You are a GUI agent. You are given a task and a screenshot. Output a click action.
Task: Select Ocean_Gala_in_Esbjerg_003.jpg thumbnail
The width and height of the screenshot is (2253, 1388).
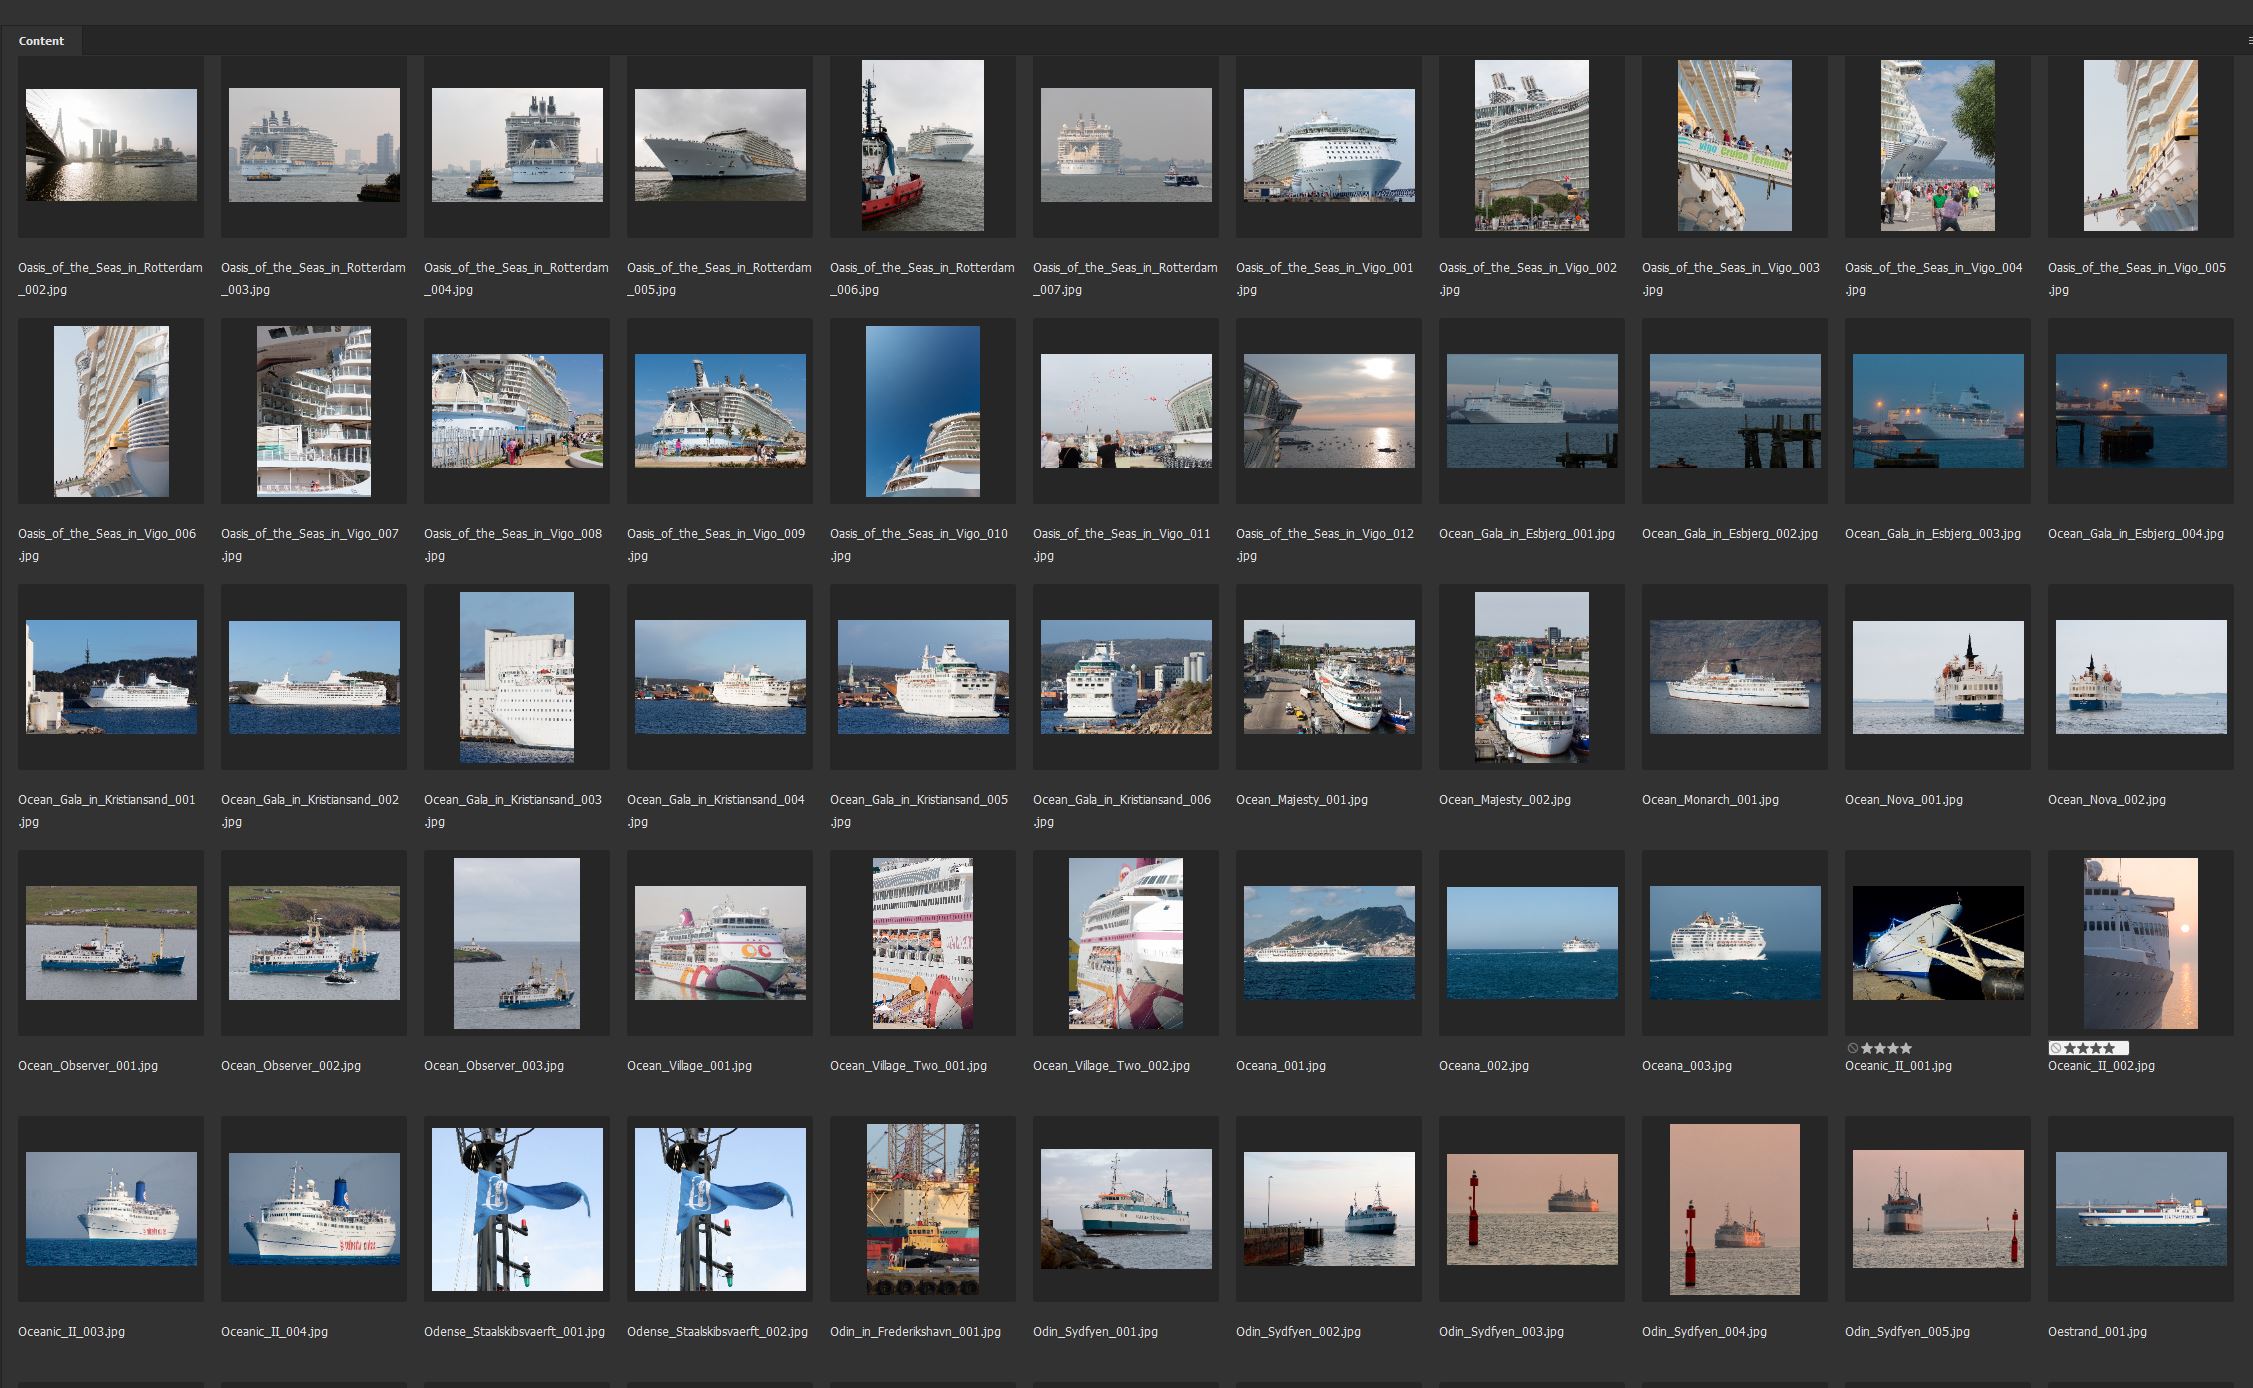point(1937,411)
